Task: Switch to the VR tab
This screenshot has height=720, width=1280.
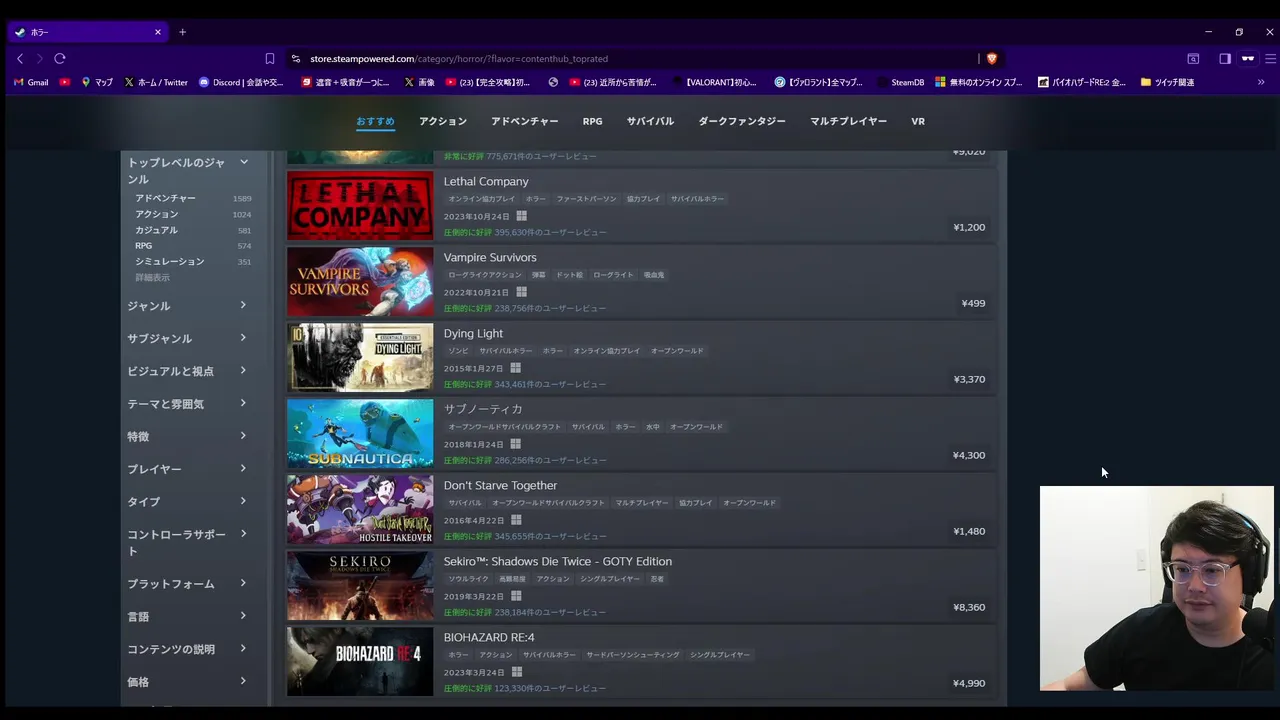Action: click(x=918, y=121)
